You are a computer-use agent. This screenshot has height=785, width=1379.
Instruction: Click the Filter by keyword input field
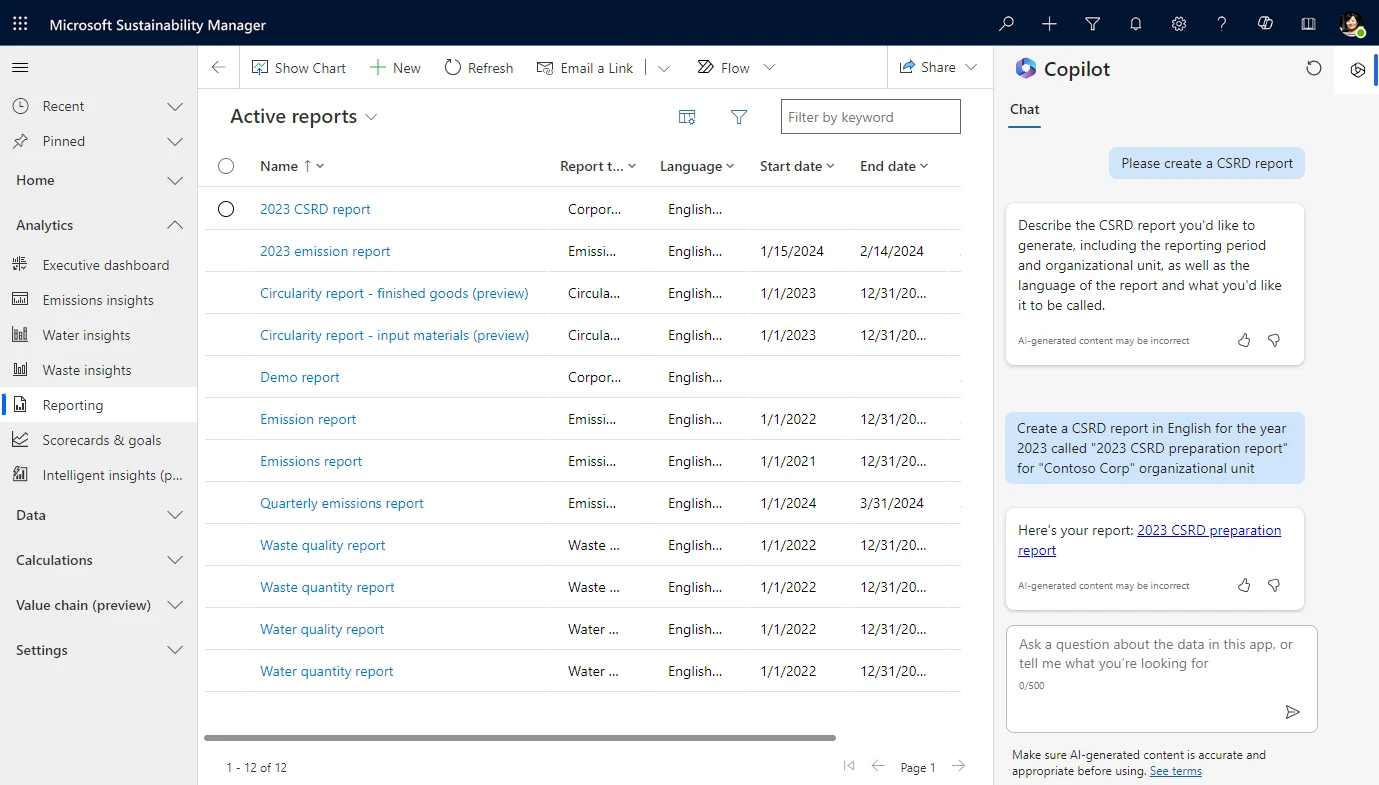pyautogui.click(x=870, y=116)
